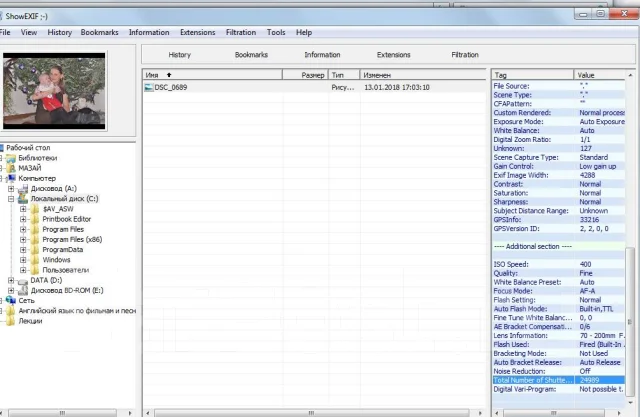Sort by the Изменен column header
The image size is (640, 417).
point(422,75)
